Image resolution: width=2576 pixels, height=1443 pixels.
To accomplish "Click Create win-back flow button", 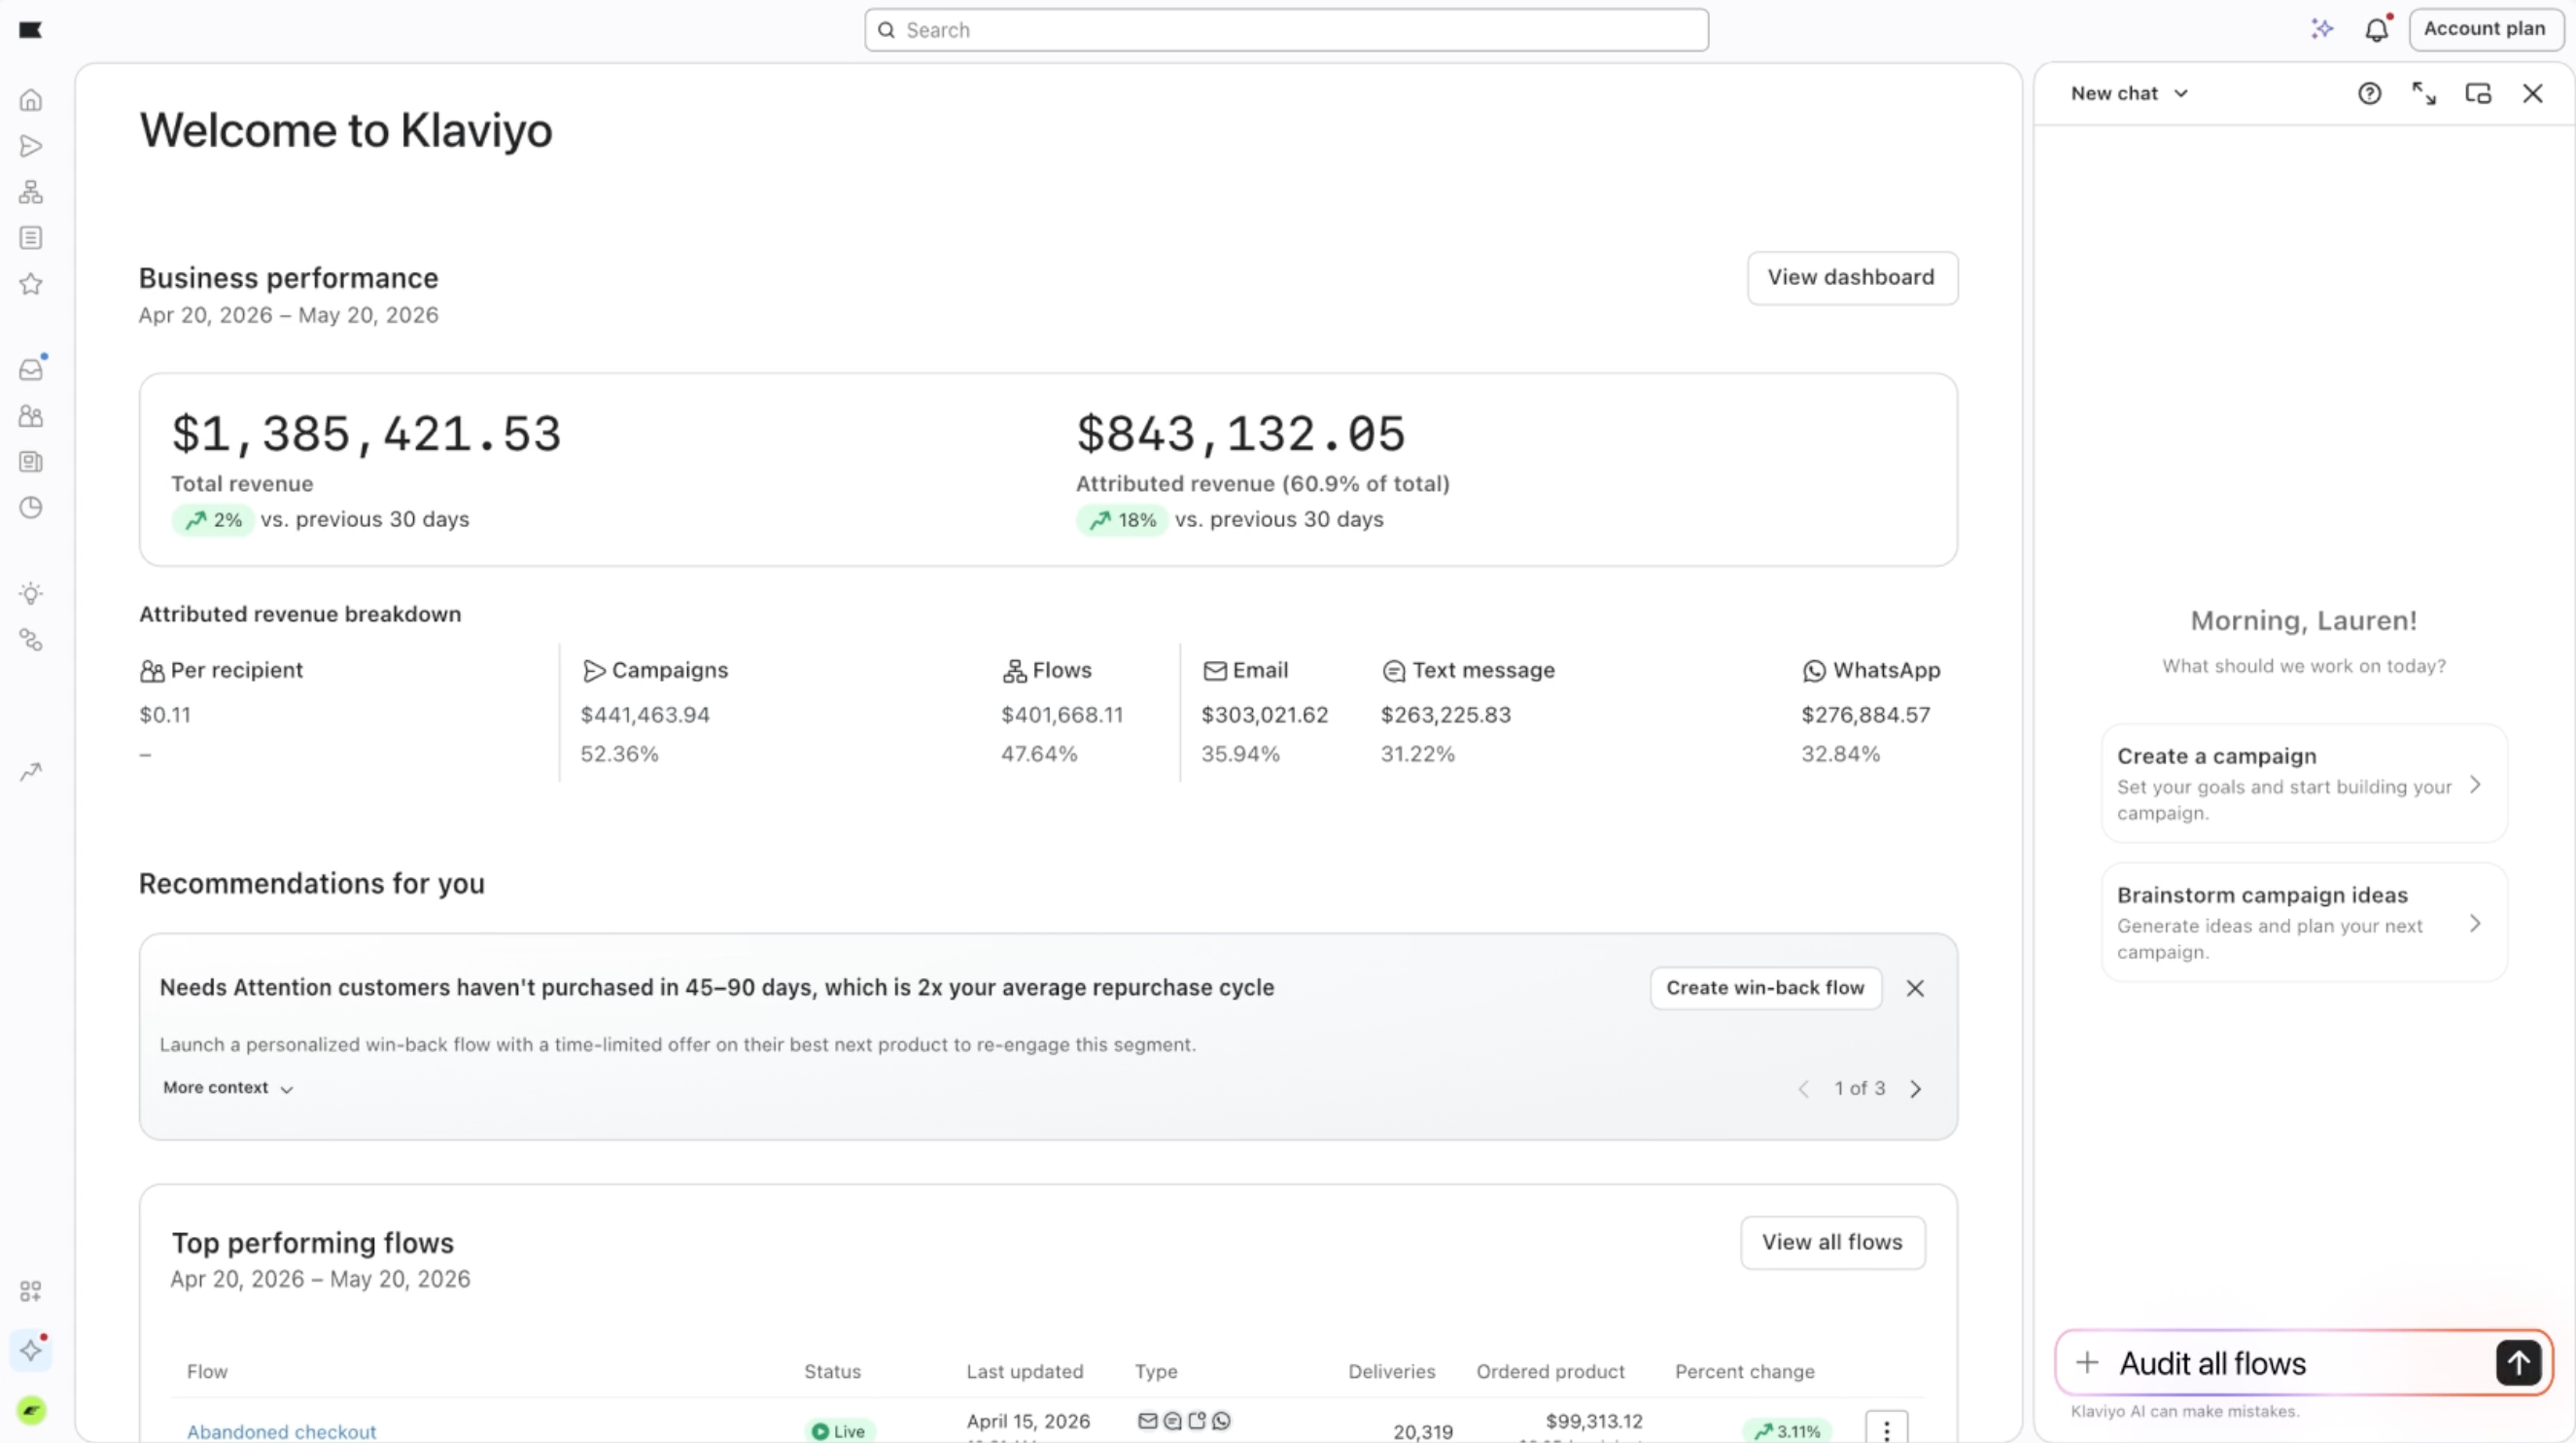I will pos(1765,987).
